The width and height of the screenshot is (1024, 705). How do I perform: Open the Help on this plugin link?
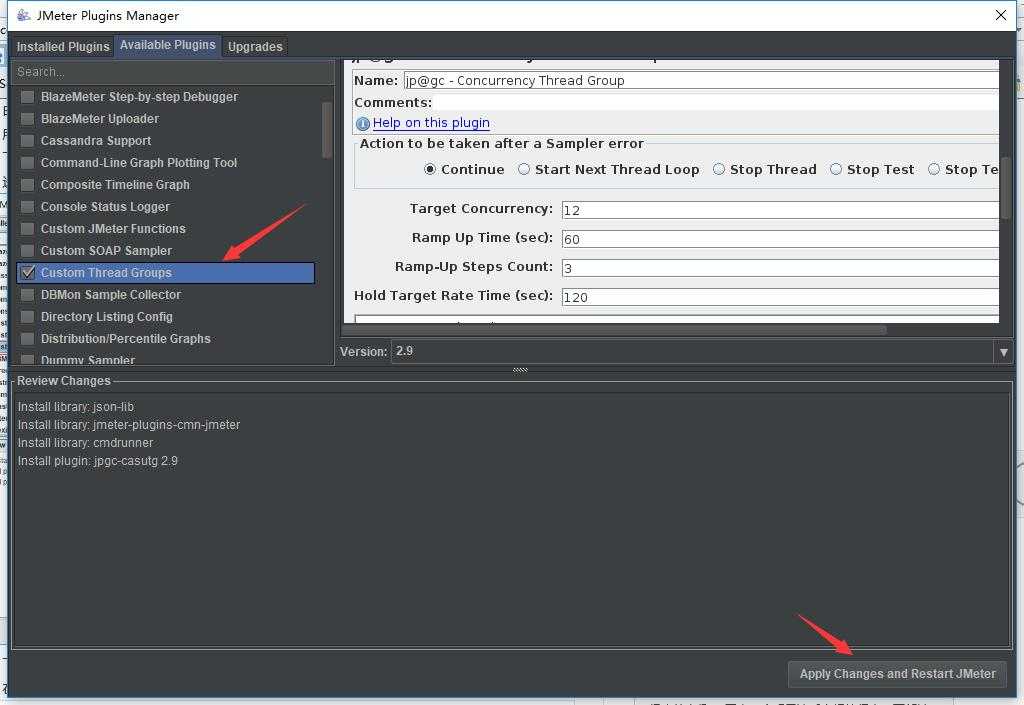pyautogui.click(x=431, y=123)
